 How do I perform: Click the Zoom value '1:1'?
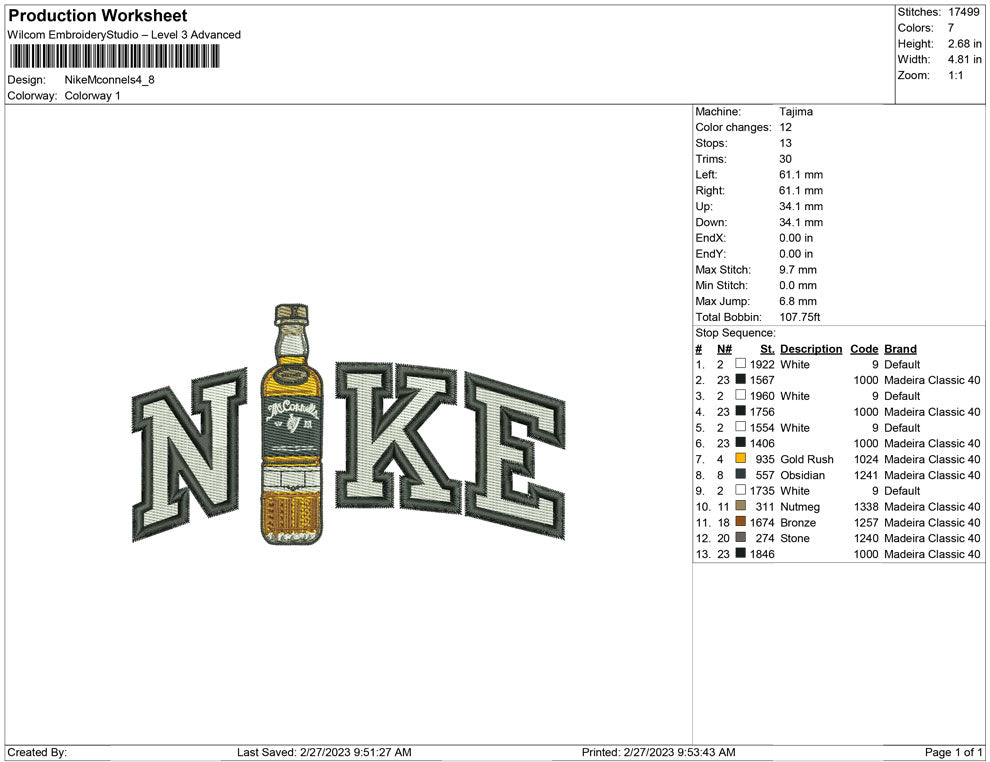[x=955, y=75]
